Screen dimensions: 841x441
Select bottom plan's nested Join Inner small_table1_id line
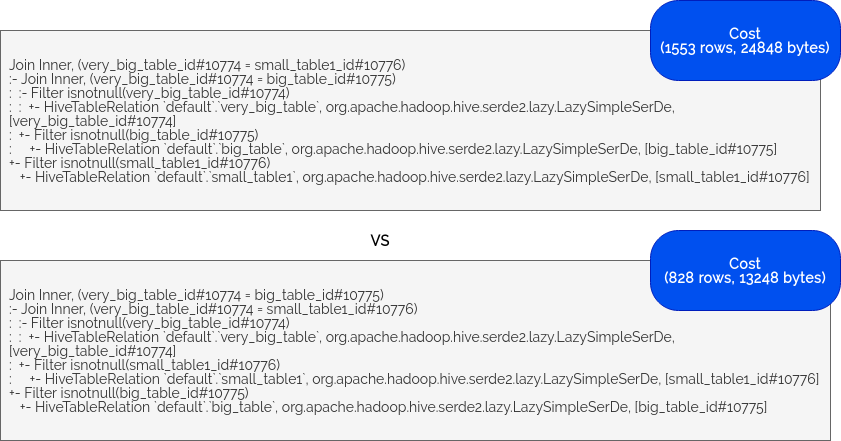(213, 309)
